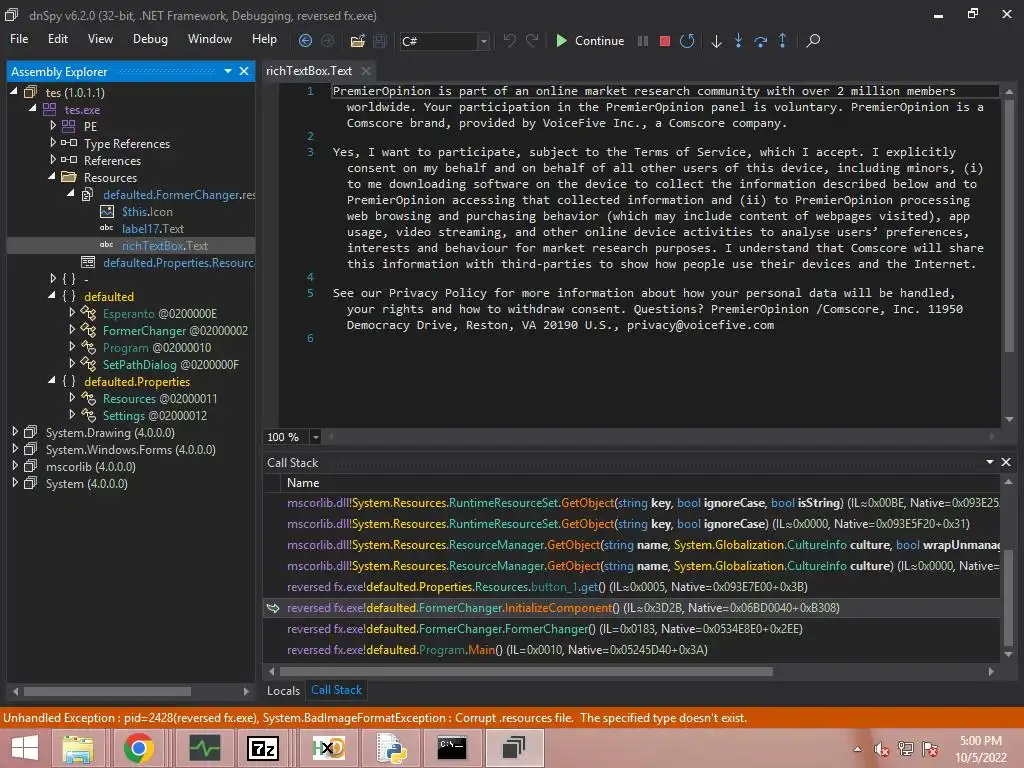Click the Undo toolbar icon
Screen dimensions: 1024x768
tap(509, 40)
